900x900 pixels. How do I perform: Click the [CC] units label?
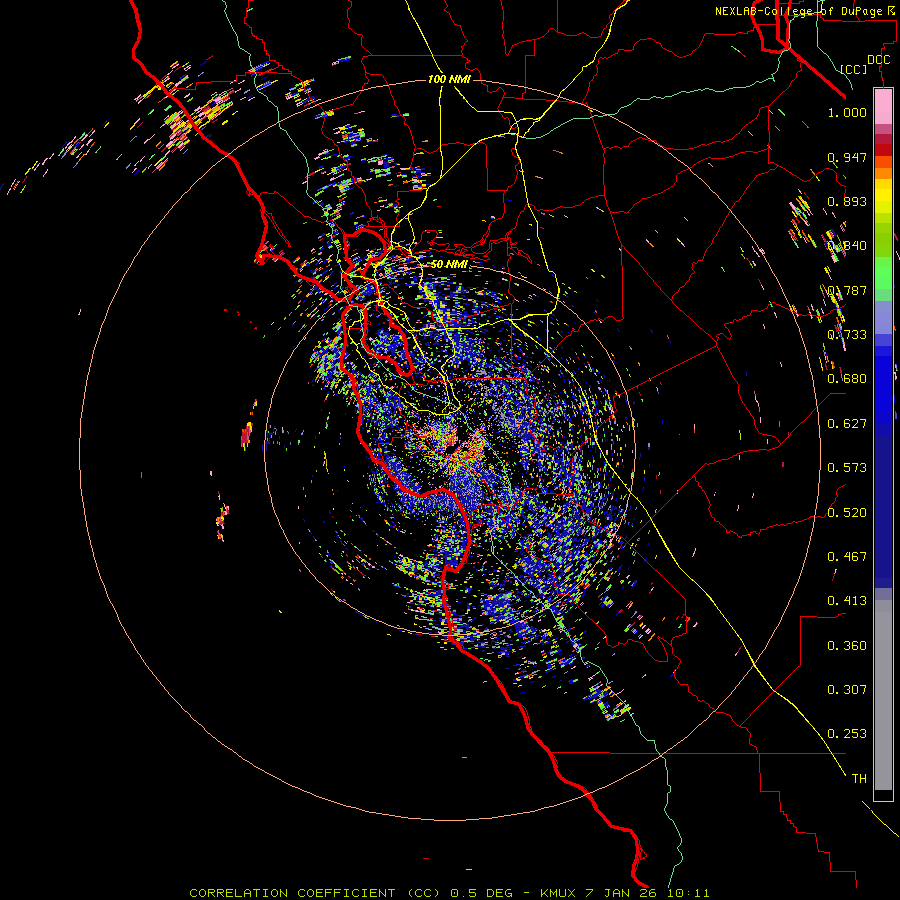pyautogui.click(x=854, y=69)
